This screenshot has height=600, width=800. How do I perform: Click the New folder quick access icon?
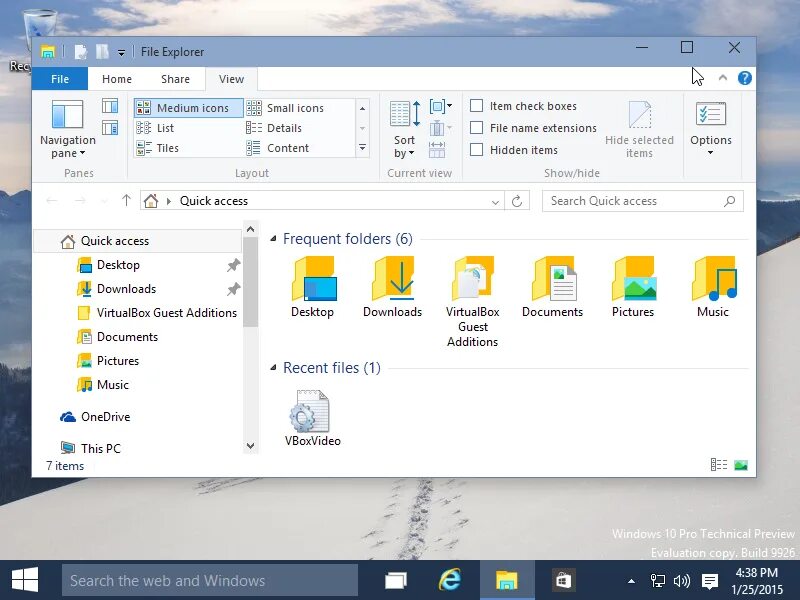click(102, 52)
